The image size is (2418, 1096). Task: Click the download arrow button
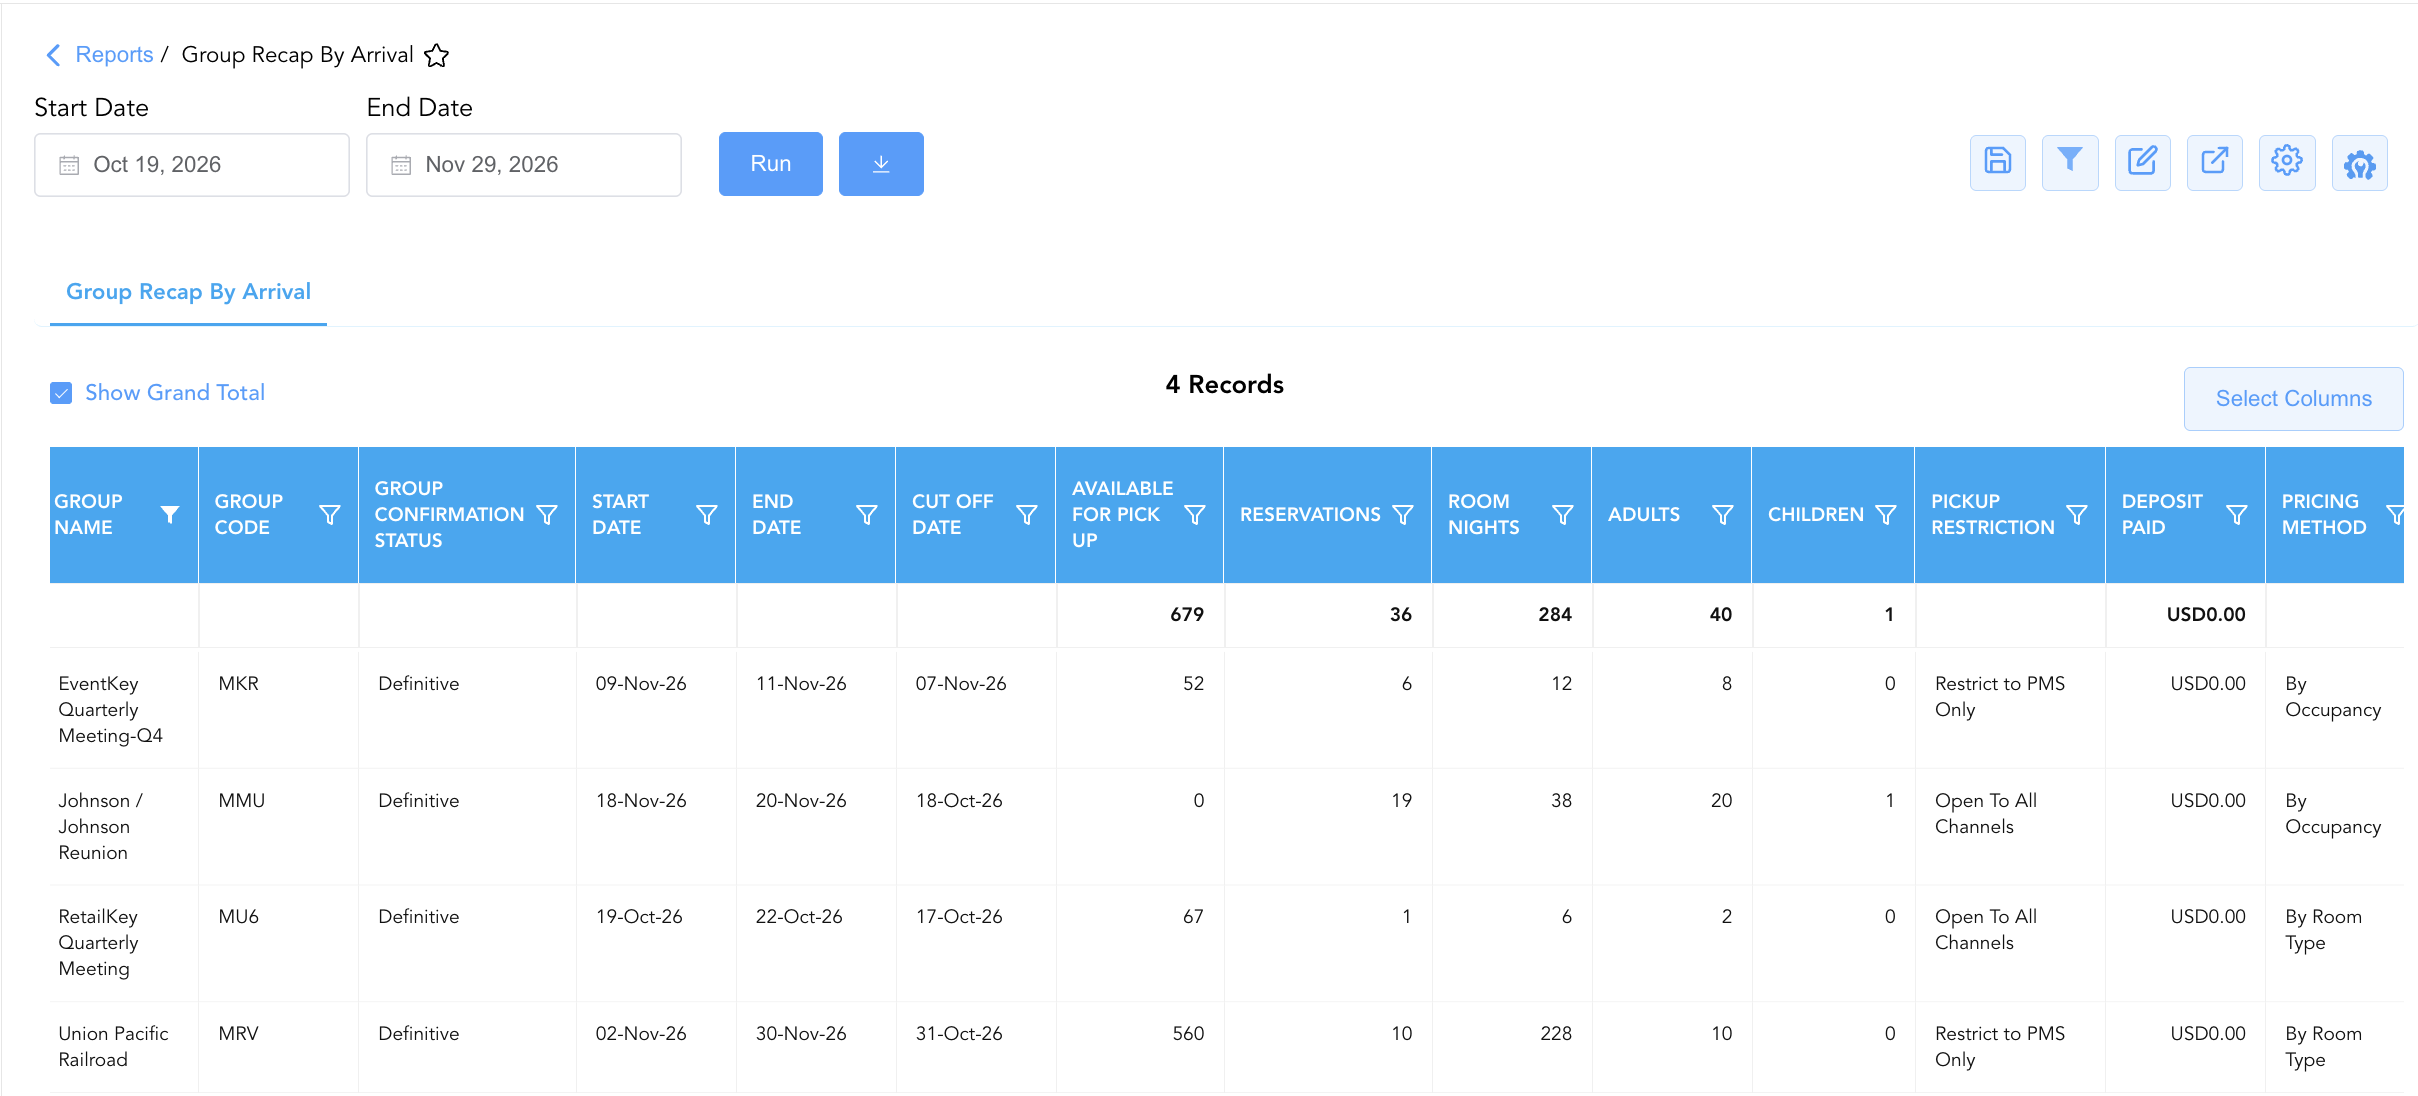[x=880, y=164]
